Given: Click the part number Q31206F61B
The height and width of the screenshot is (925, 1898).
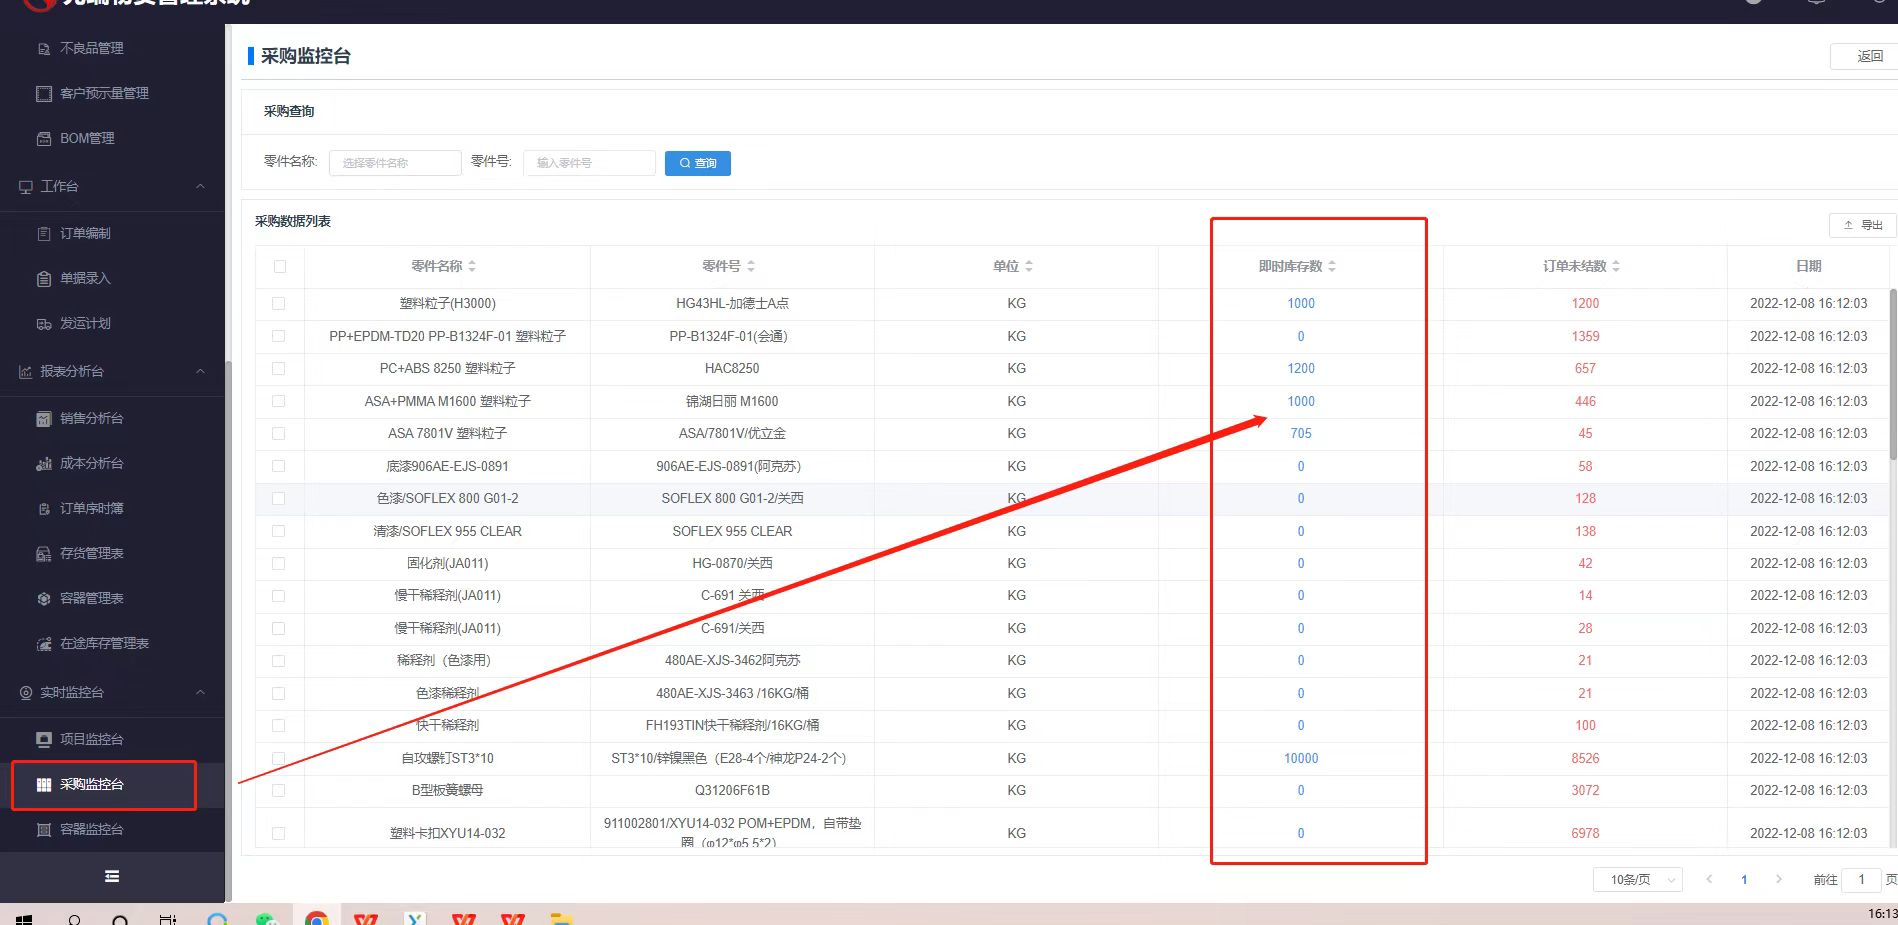Looking at the screenshot, I should (x=732, y=790).
